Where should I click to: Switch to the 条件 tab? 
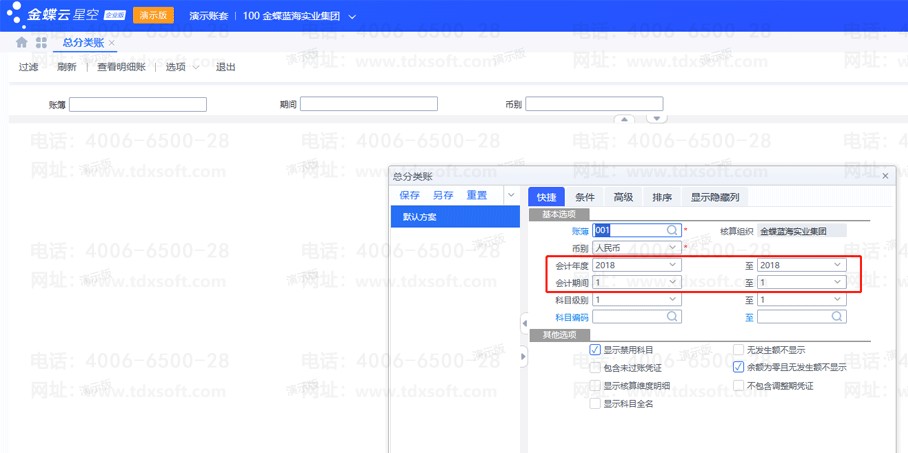click(585, 197)
